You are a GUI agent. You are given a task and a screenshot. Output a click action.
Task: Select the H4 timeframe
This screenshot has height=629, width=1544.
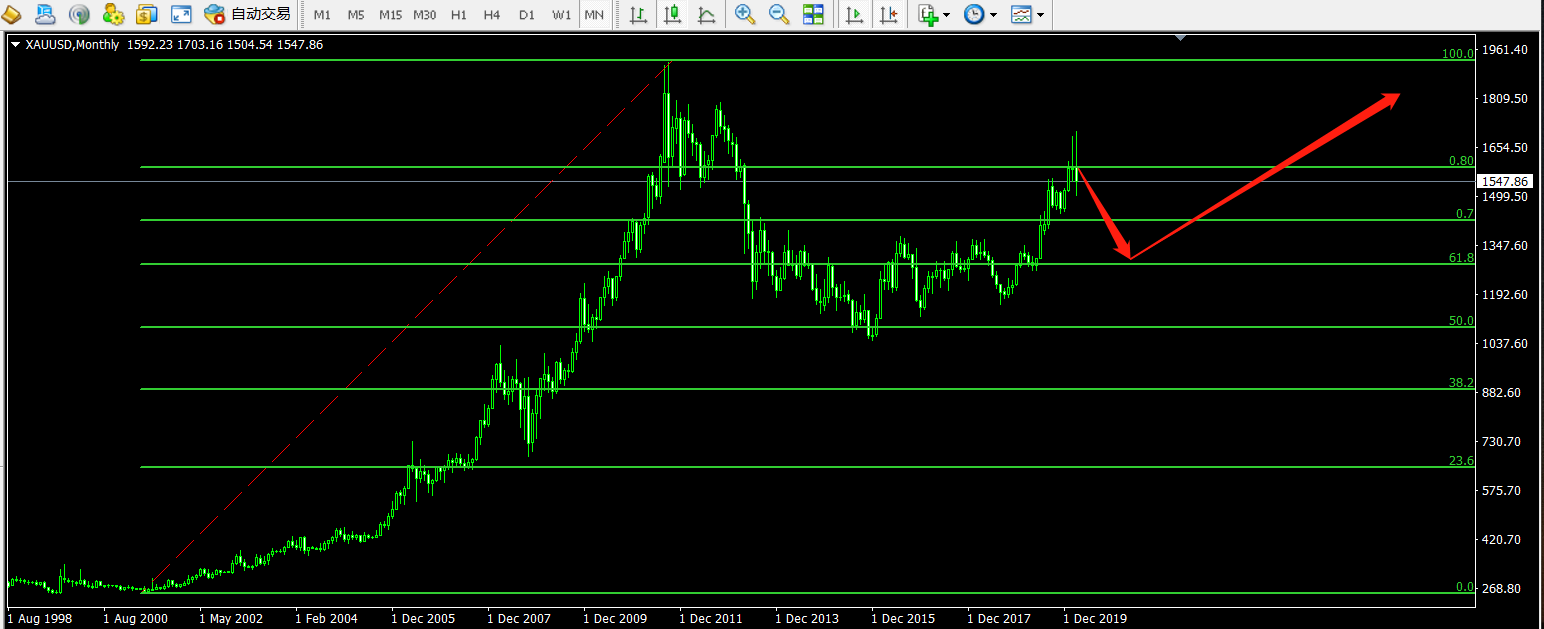[x=491, y=15]
